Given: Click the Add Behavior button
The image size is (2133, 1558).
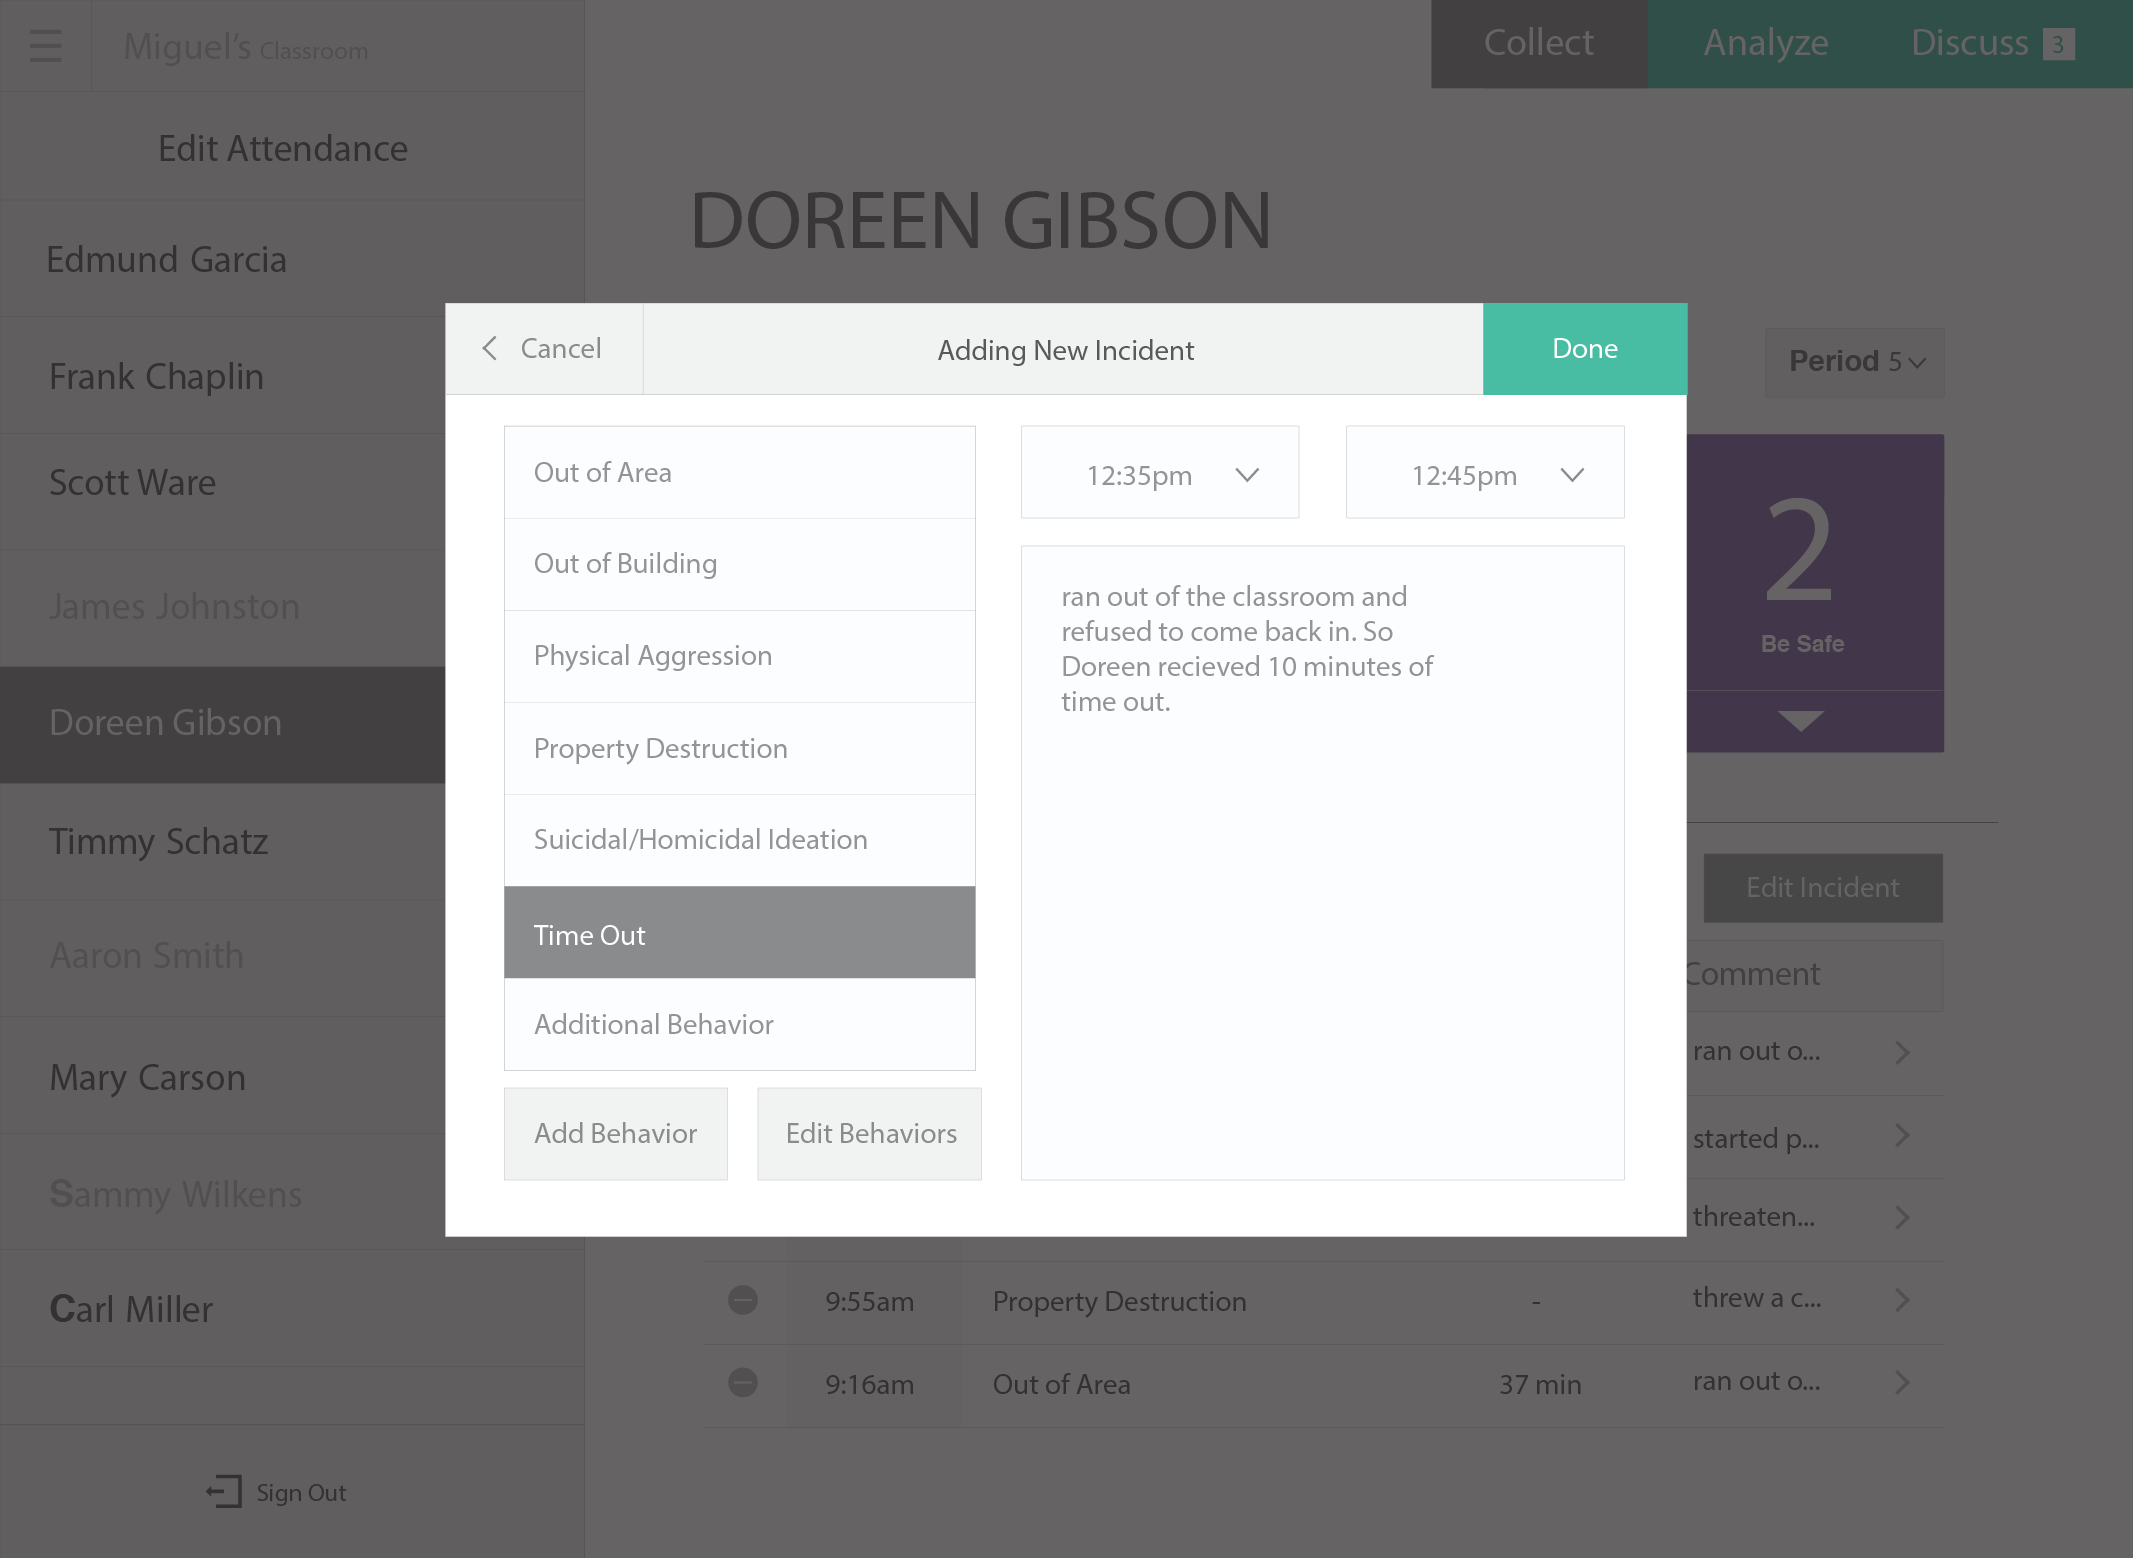Looking at the screenshot, I should [614, 1134].
